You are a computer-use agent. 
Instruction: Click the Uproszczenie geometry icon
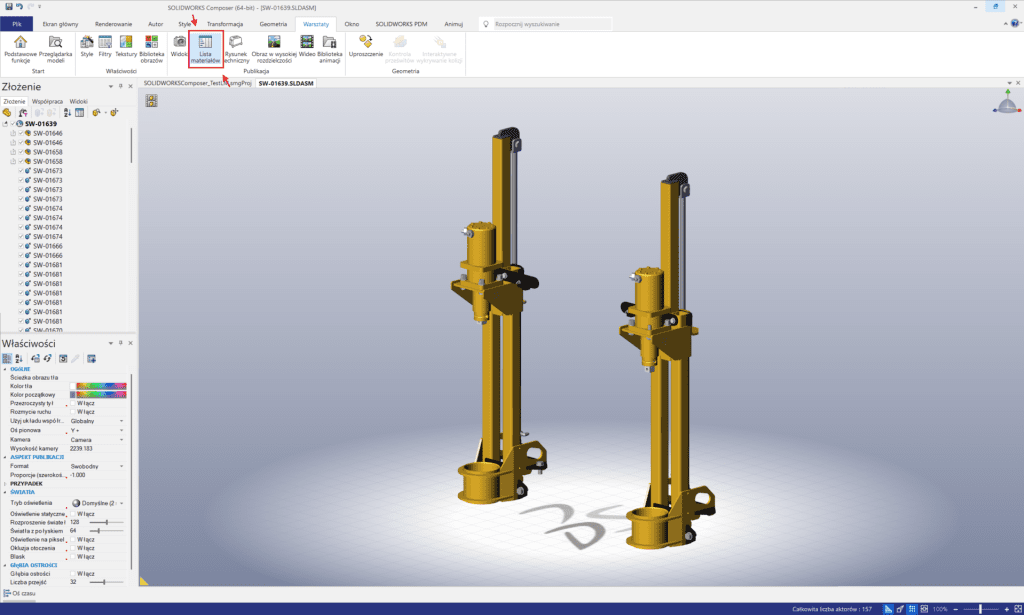click(x=366, y=50)
